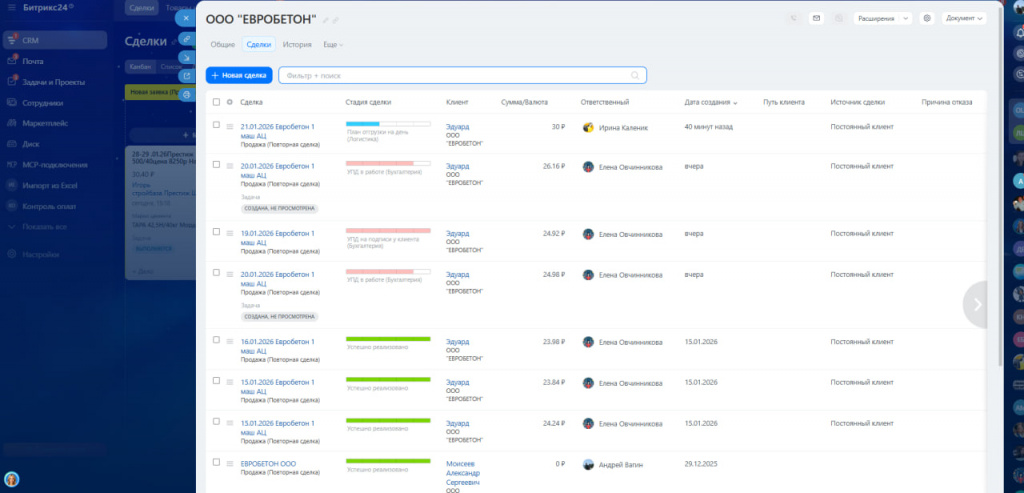Click the copy-link icon next to company title

coord(336,21)
